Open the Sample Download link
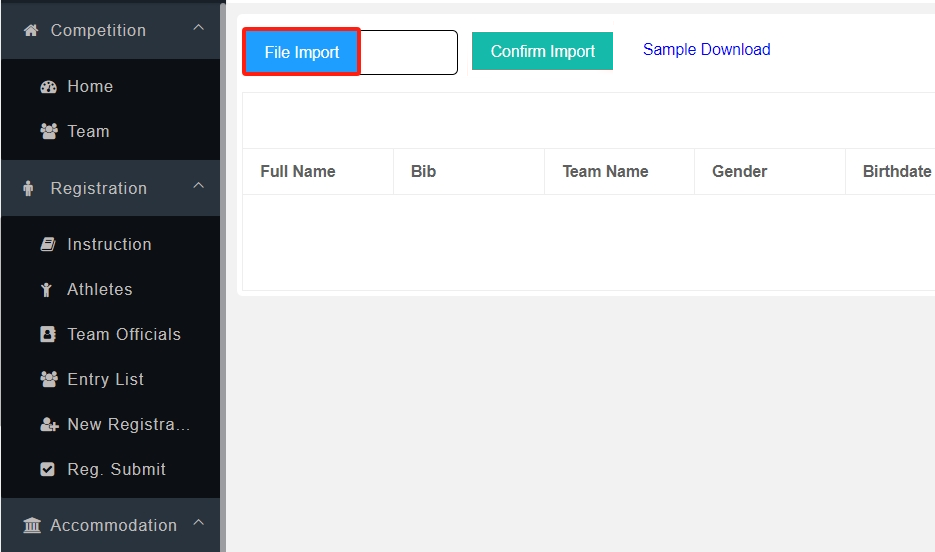This screenshot has height=552, width=935. coord(706,49)
